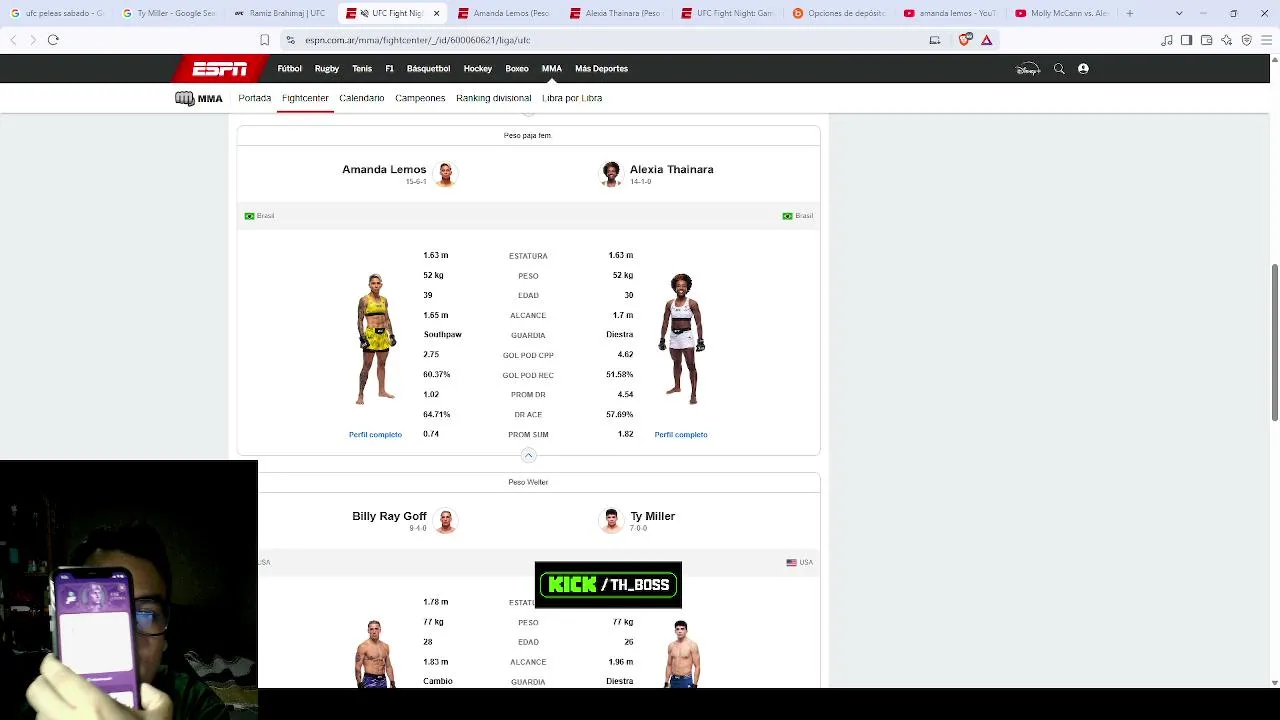Click Amanda Lemos' full-body fighter photo
Image resolution: width=1280 pixels, height=720 pixels.
pyautogui.click(x=376, y=339)
